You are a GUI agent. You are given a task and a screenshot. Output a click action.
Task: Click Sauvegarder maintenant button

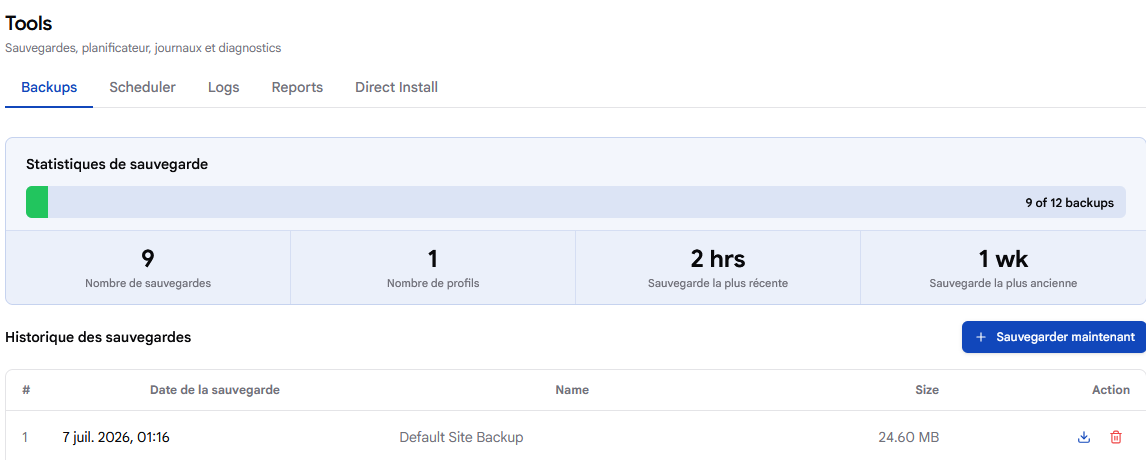[x=1054, y=337]
